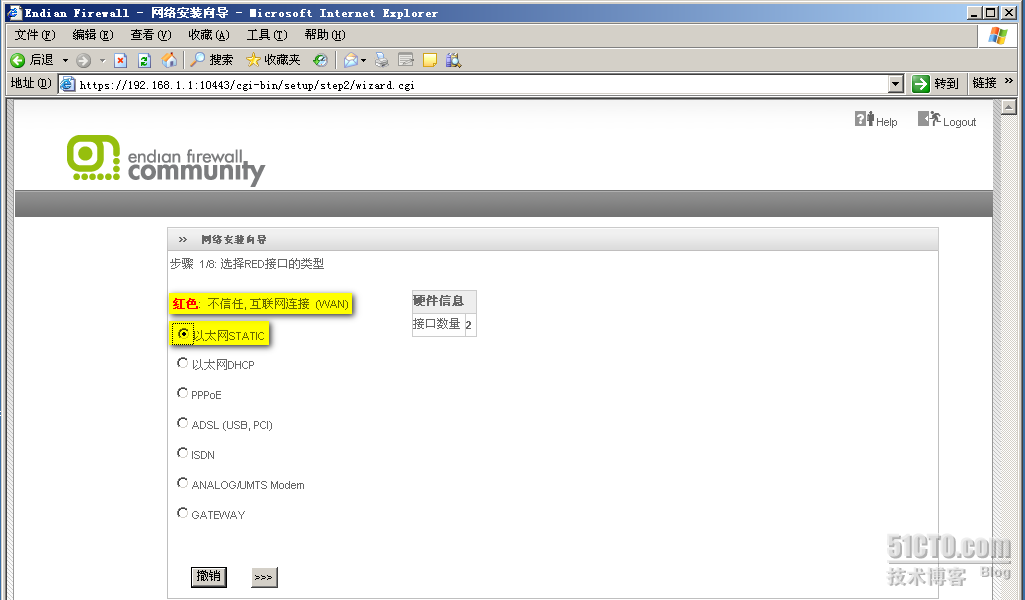Open the Back button history dropdown
Viewport: 1025px width, 600px height.
pos(65,60)
